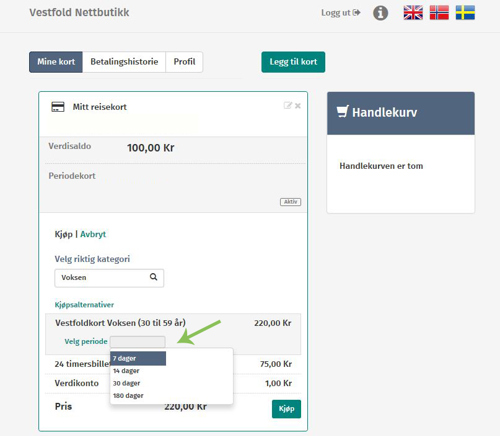Select 7 dager period option
This screenshot has height=436, width=500.
(138, 358)
